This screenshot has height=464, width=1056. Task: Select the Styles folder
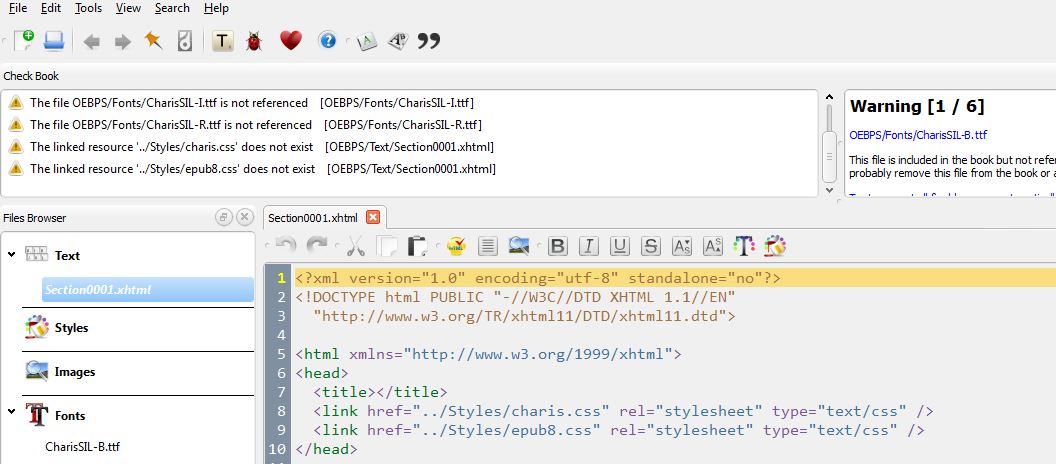[x=71, y=328]
